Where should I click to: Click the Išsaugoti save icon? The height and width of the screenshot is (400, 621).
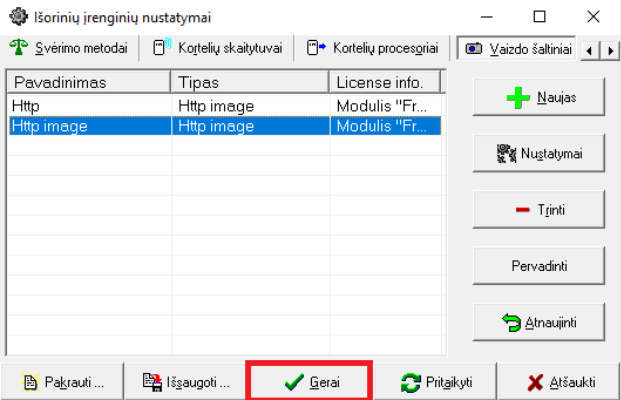pyautogui.click(x=152, y=382)
